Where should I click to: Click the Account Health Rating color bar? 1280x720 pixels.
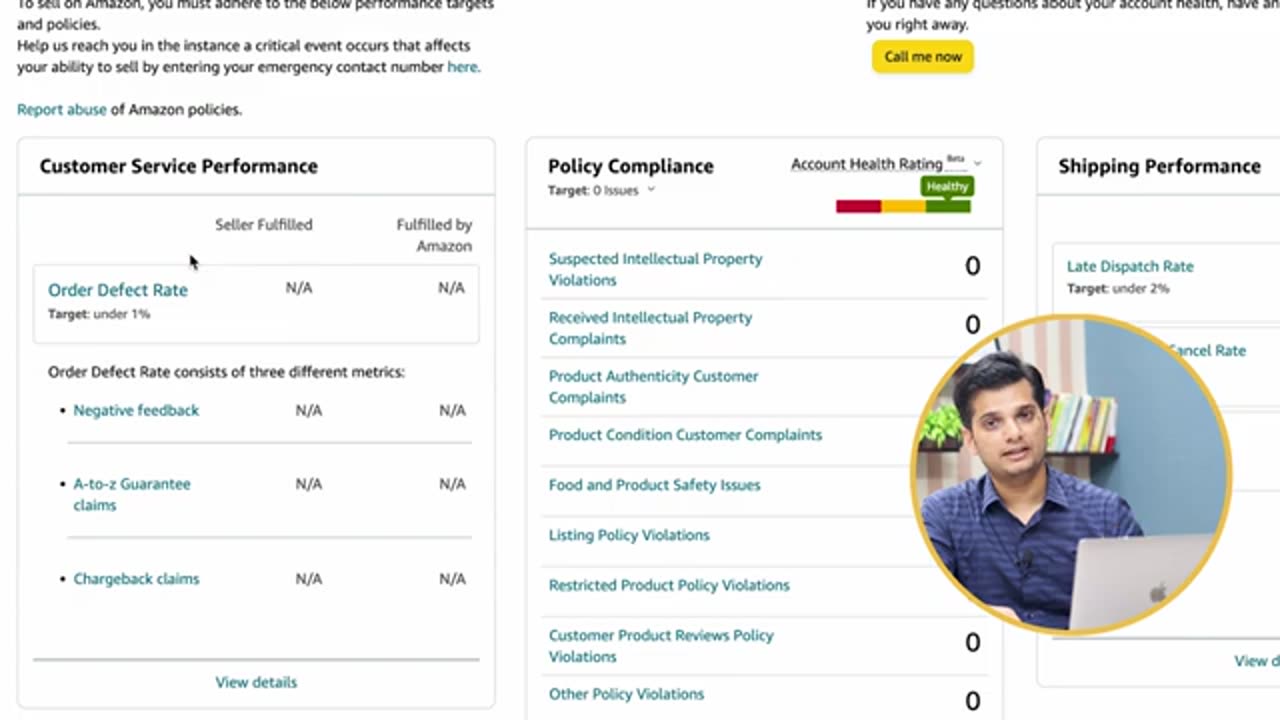903,207
